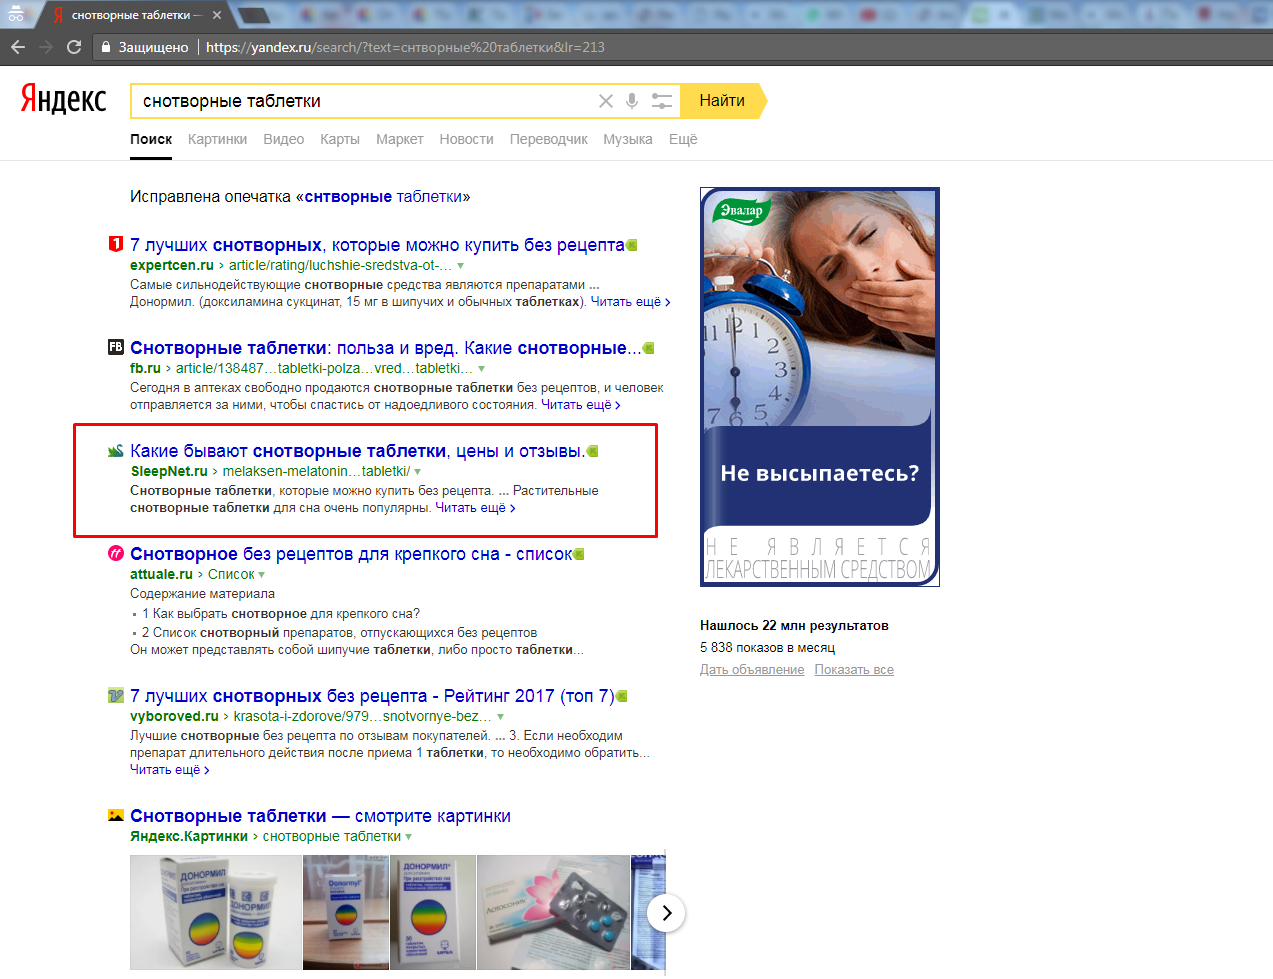
Task: Click the Яндекс.Картинки favicon icon
Action: pos(116,815)
